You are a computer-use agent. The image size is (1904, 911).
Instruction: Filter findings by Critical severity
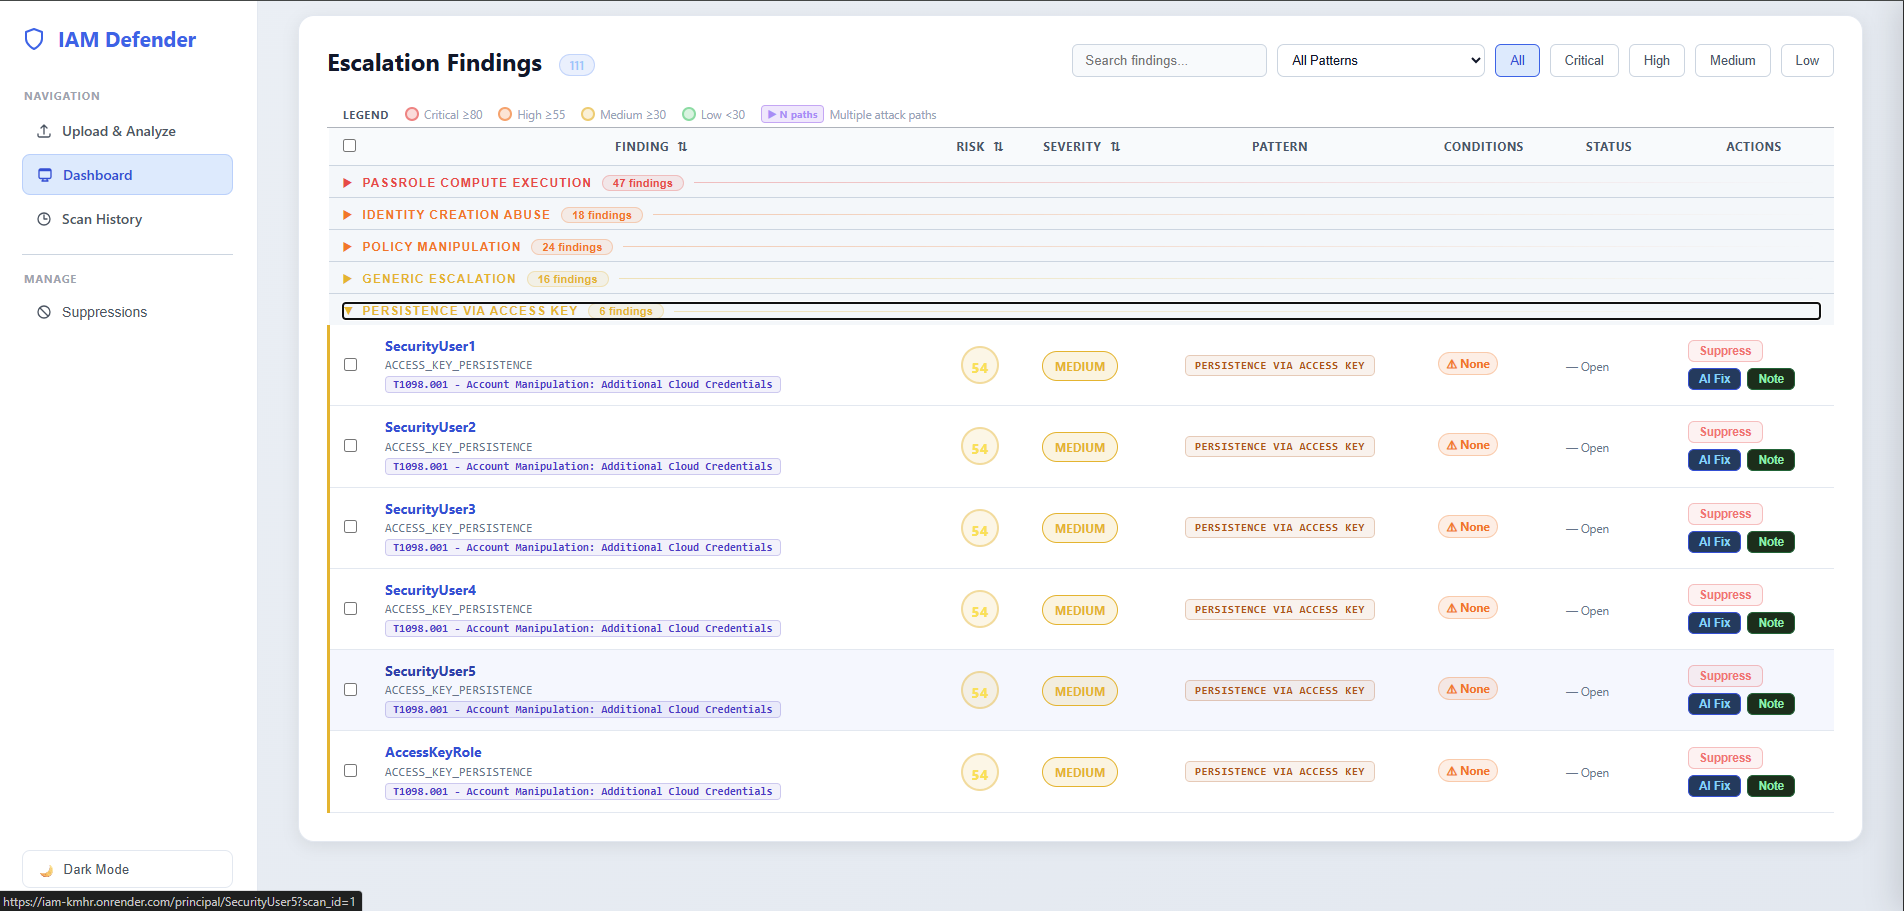1583,61
